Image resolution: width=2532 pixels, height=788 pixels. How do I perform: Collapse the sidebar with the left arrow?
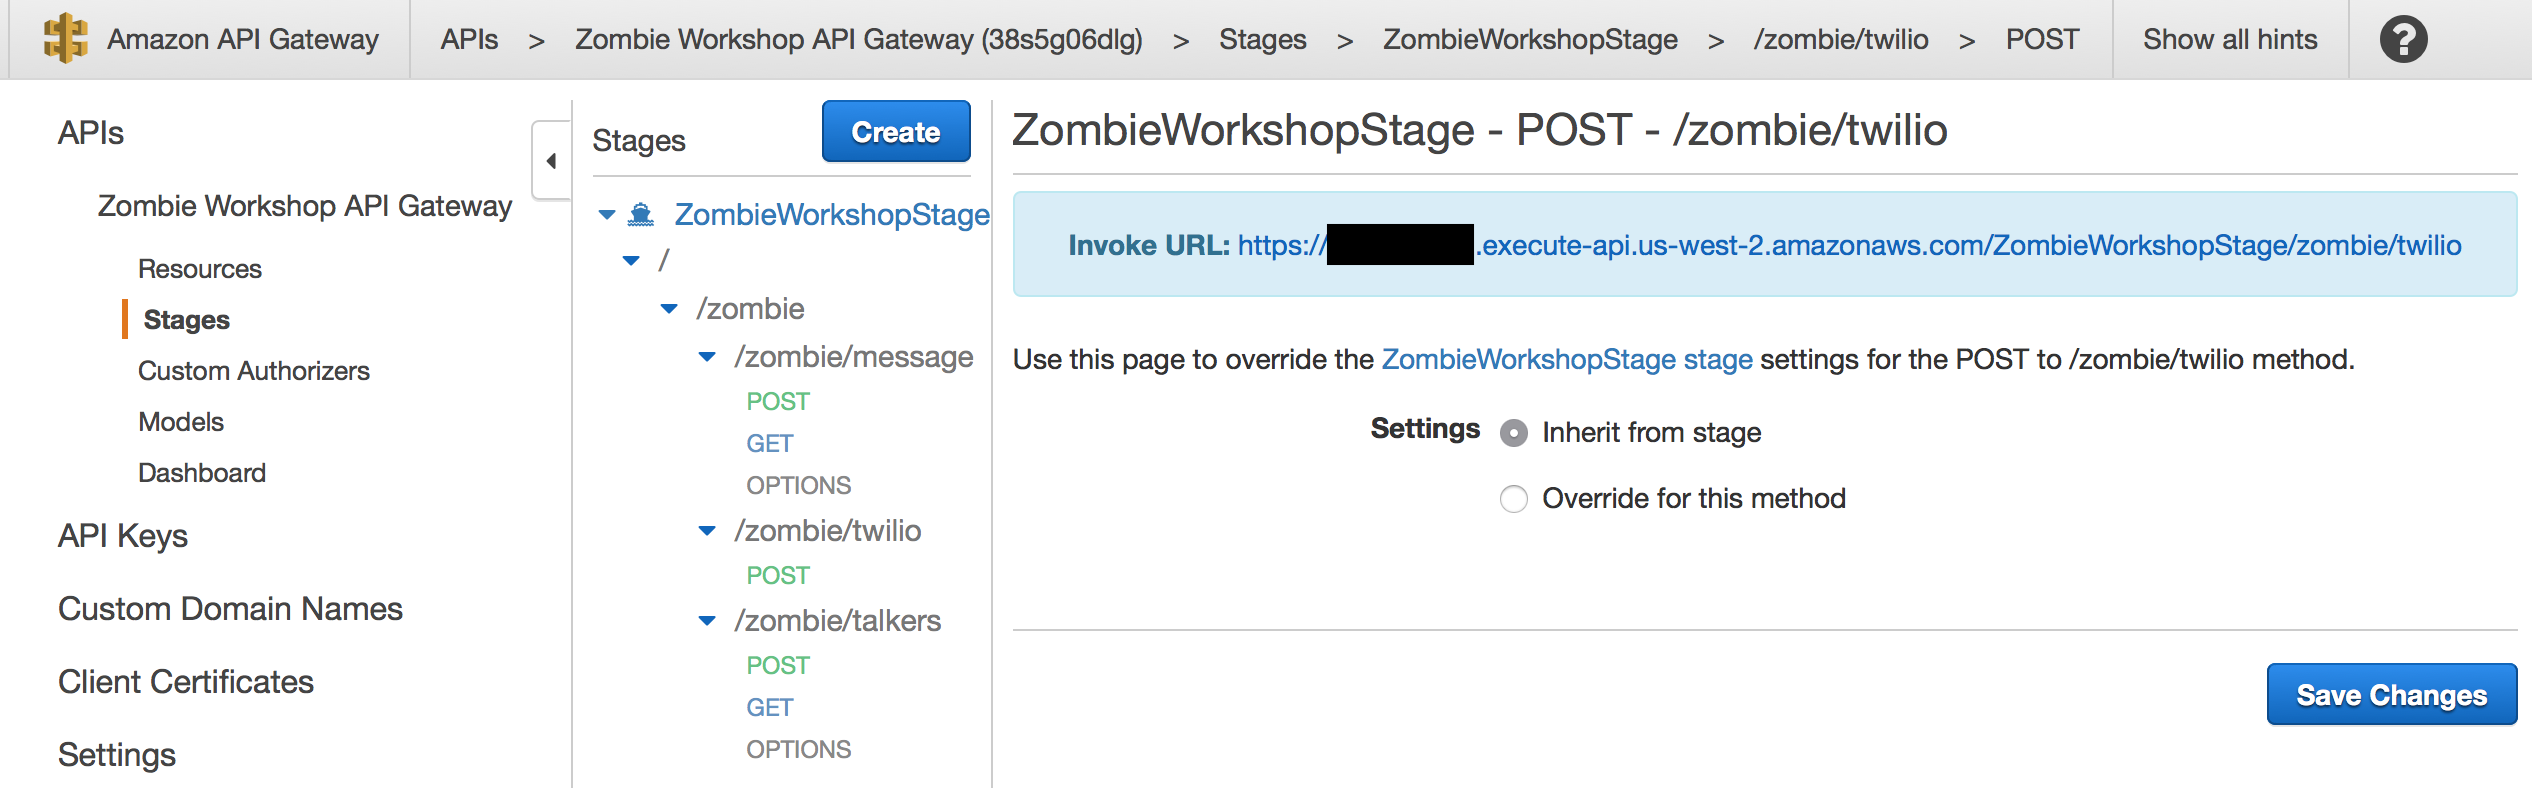(551, 161)
